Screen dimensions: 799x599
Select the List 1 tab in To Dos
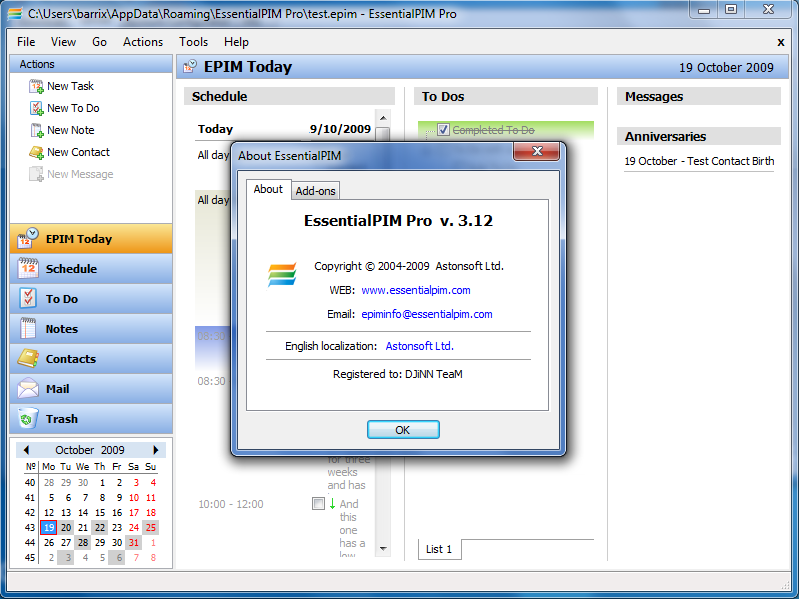pos(439,549)
